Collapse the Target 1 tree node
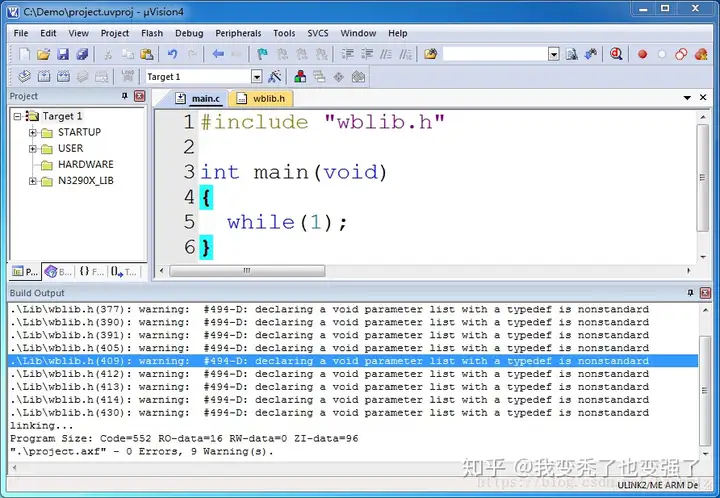The height and width of the screenshot is (498, 720). (x=17, y=116)
